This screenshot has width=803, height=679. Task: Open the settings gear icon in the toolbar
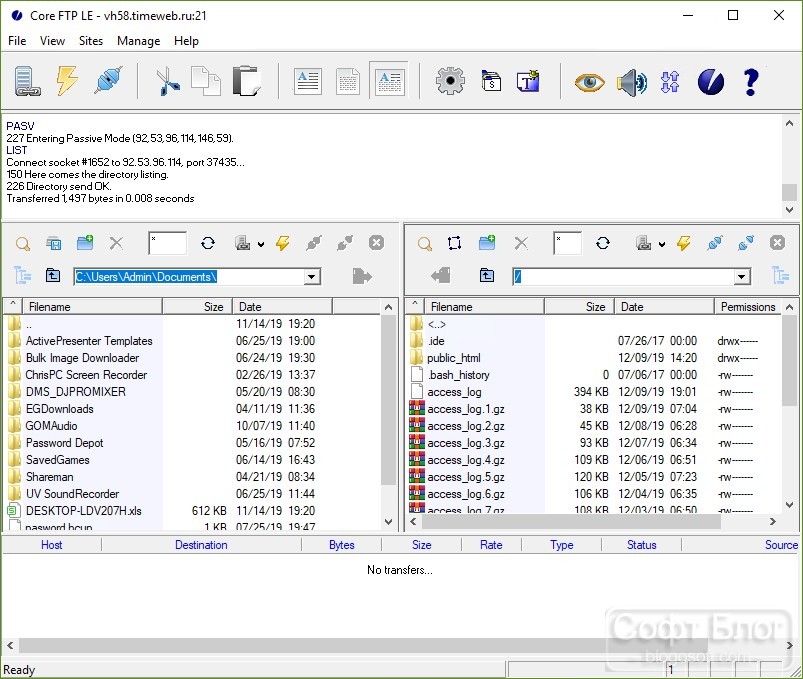[450, 81]
